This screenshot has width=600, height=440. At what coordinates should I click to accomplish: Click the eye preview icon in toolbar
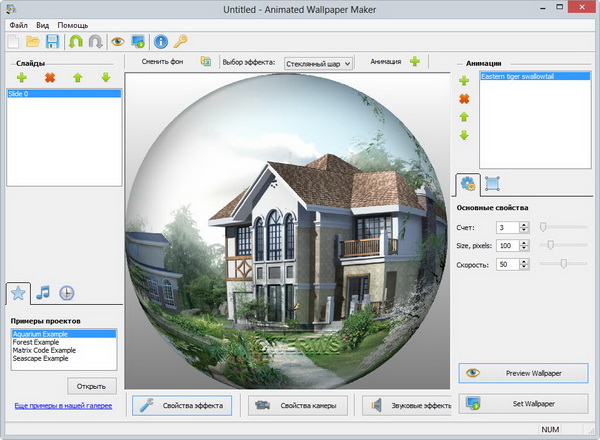118,41
